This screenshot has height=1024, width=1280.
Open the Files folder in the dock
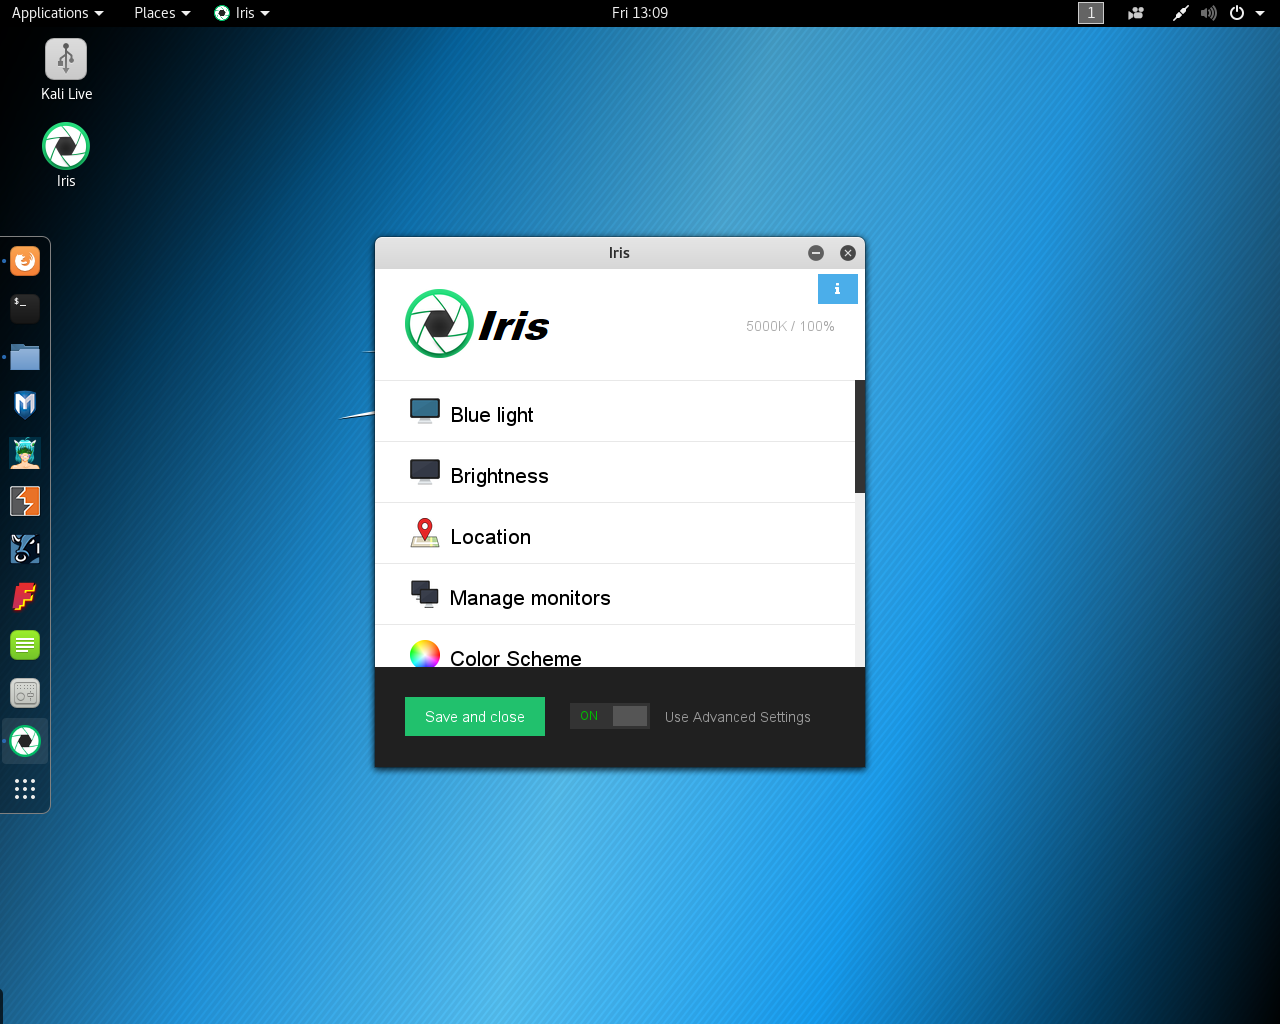coord(25,357)
